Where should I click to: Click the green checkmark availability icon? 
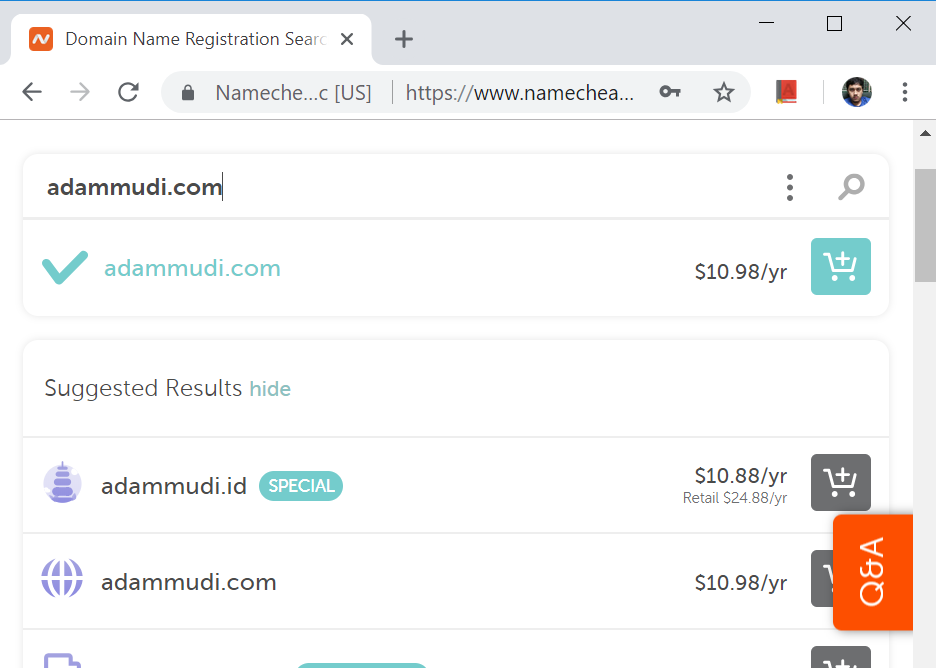[64, 267]
